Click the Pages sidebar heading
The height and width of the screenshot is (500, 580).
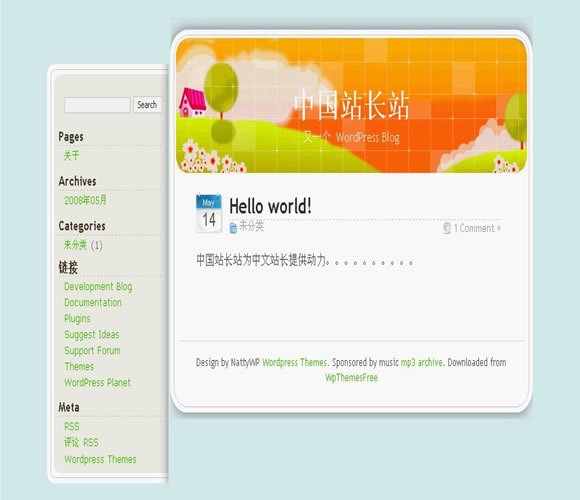tap(71, 137)
